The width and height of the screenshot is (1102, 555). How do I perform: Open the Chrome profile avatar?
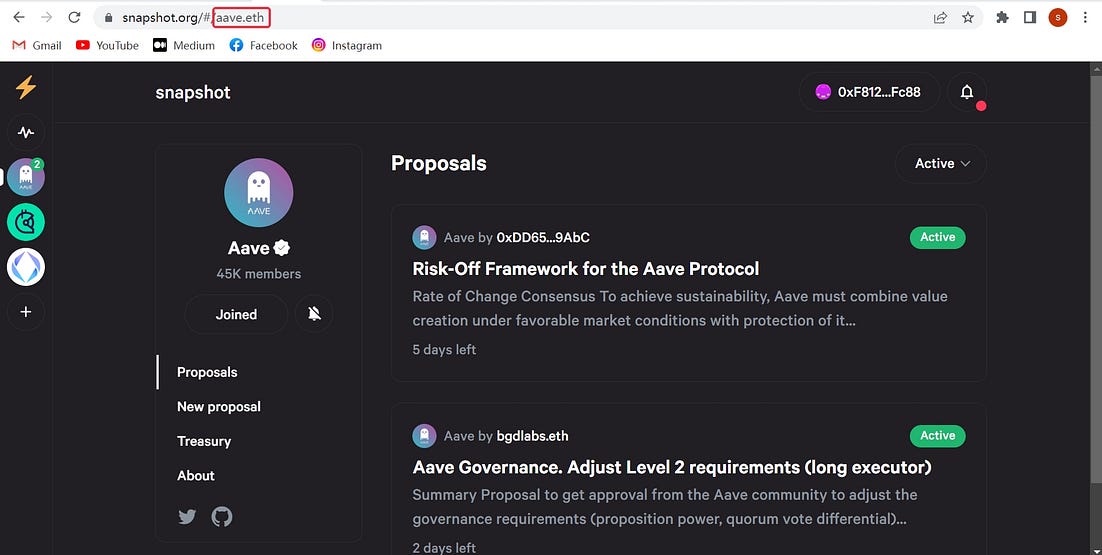pyautogui.click(x=1058, y=18)
